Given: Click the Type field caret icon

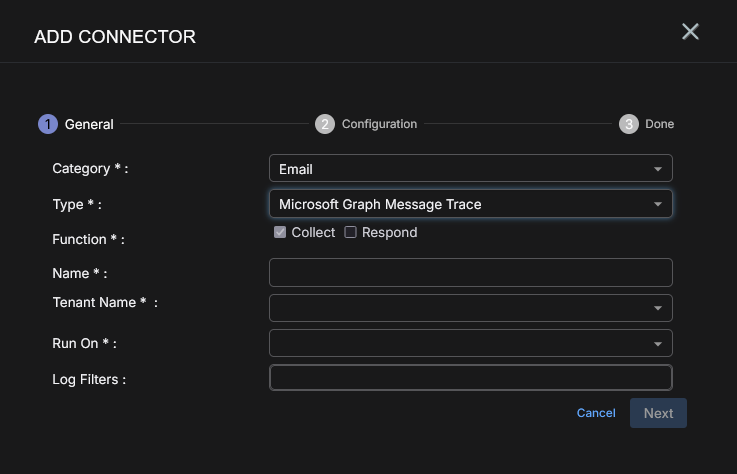Looking at the screenshot, I should pos(657,204).
